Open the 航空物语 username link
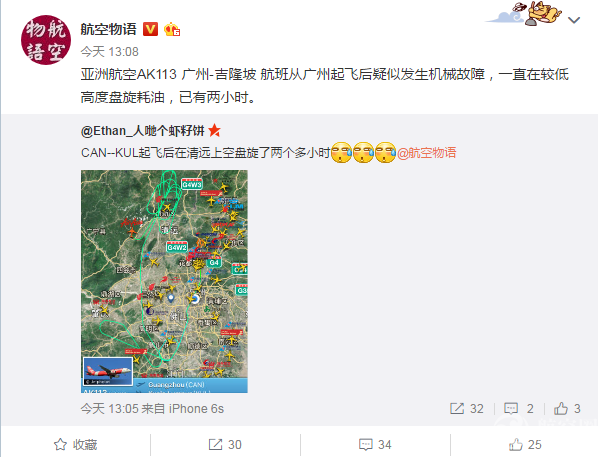Image resolution: width=598 pixels, height=457 pixels. (x=108, y=29)
